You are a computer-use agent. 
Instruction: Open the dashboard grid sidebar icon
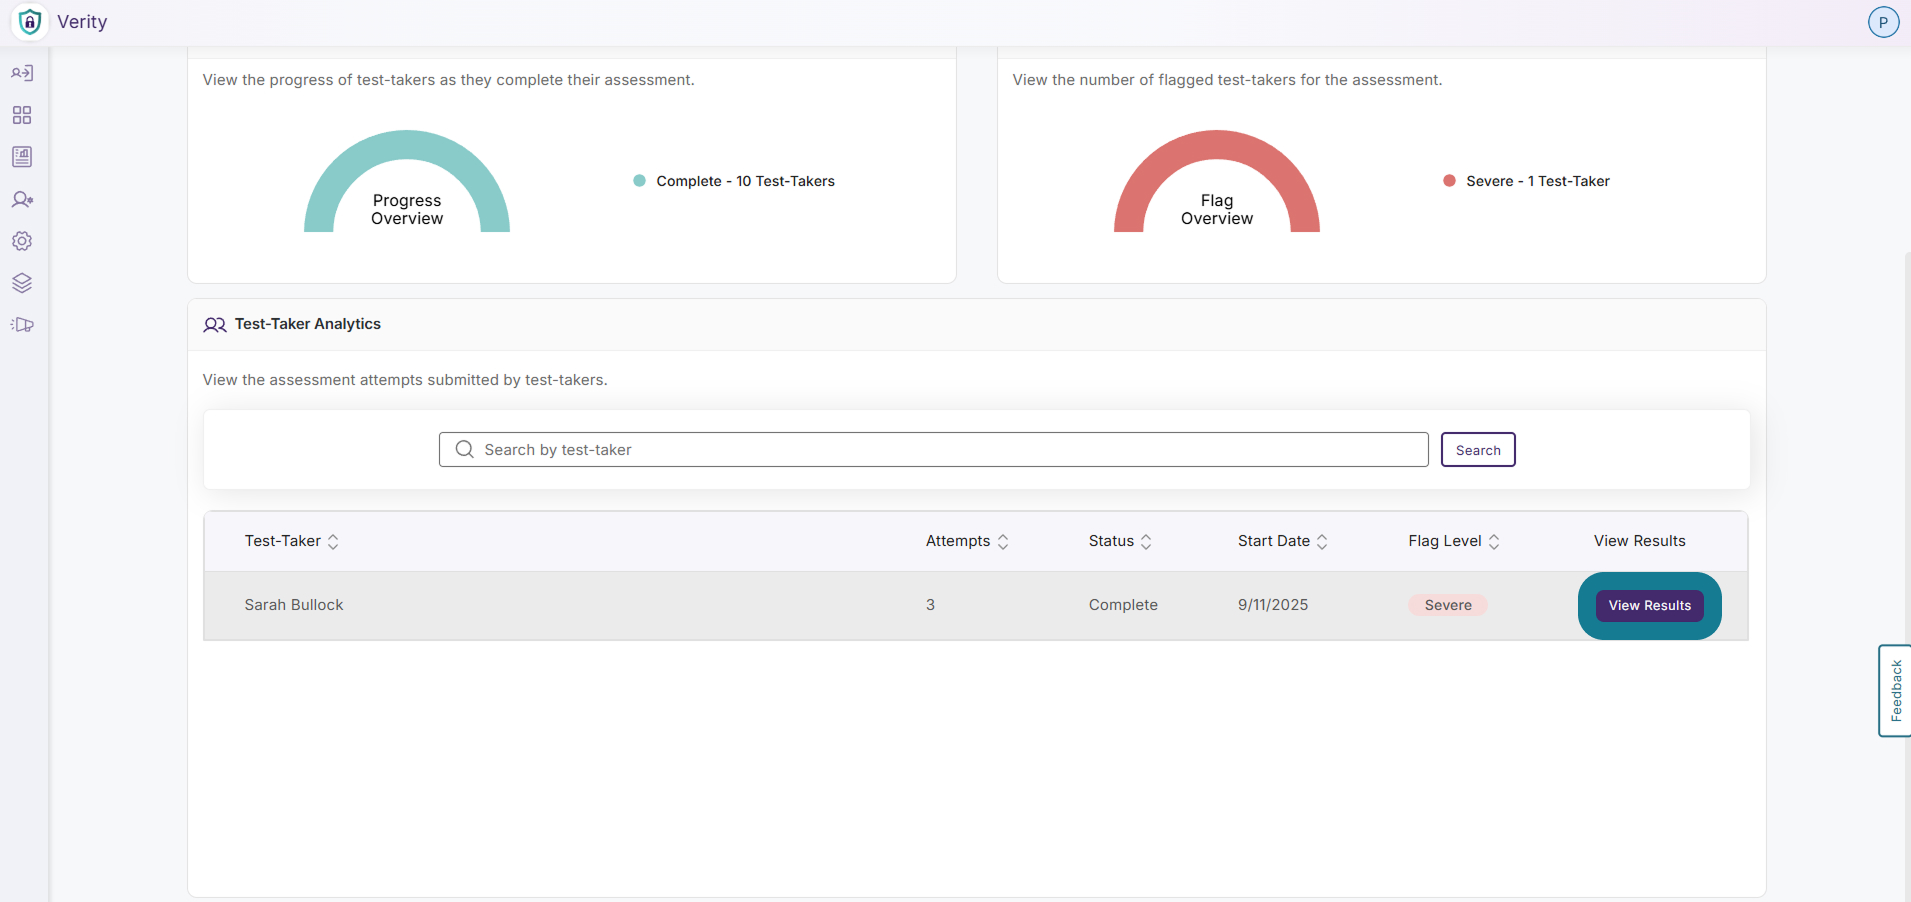[22, 115]
